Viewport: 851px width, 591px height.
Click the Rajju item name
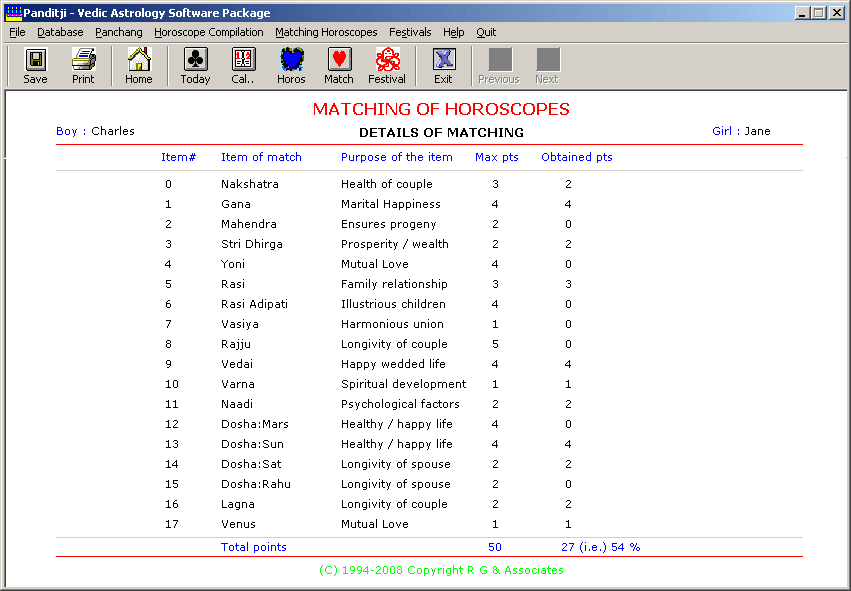click(x=236, y=344)
